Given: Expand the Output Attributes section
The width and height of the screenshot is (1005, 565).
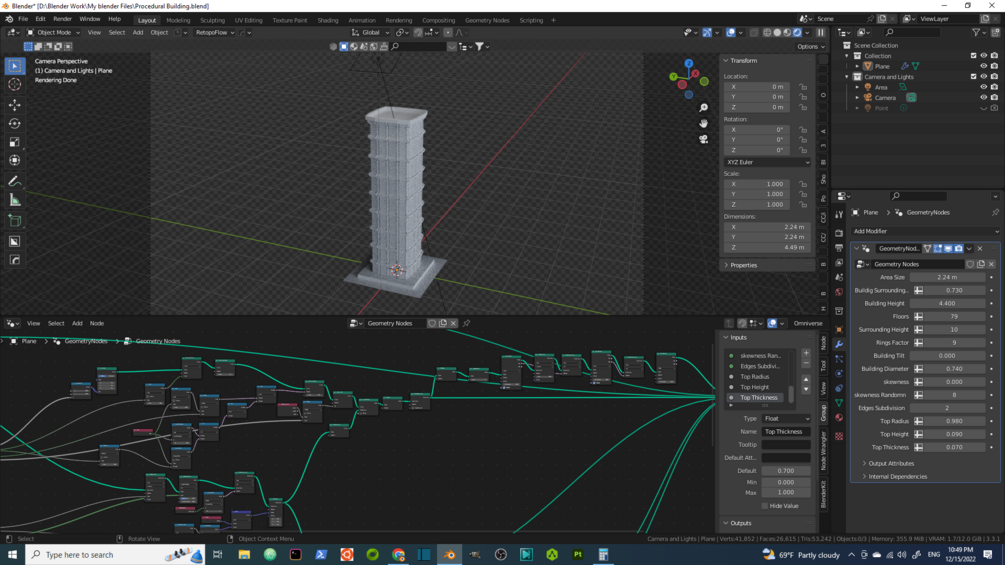Looking at the screenshot, I should click(x=890, y=464).
